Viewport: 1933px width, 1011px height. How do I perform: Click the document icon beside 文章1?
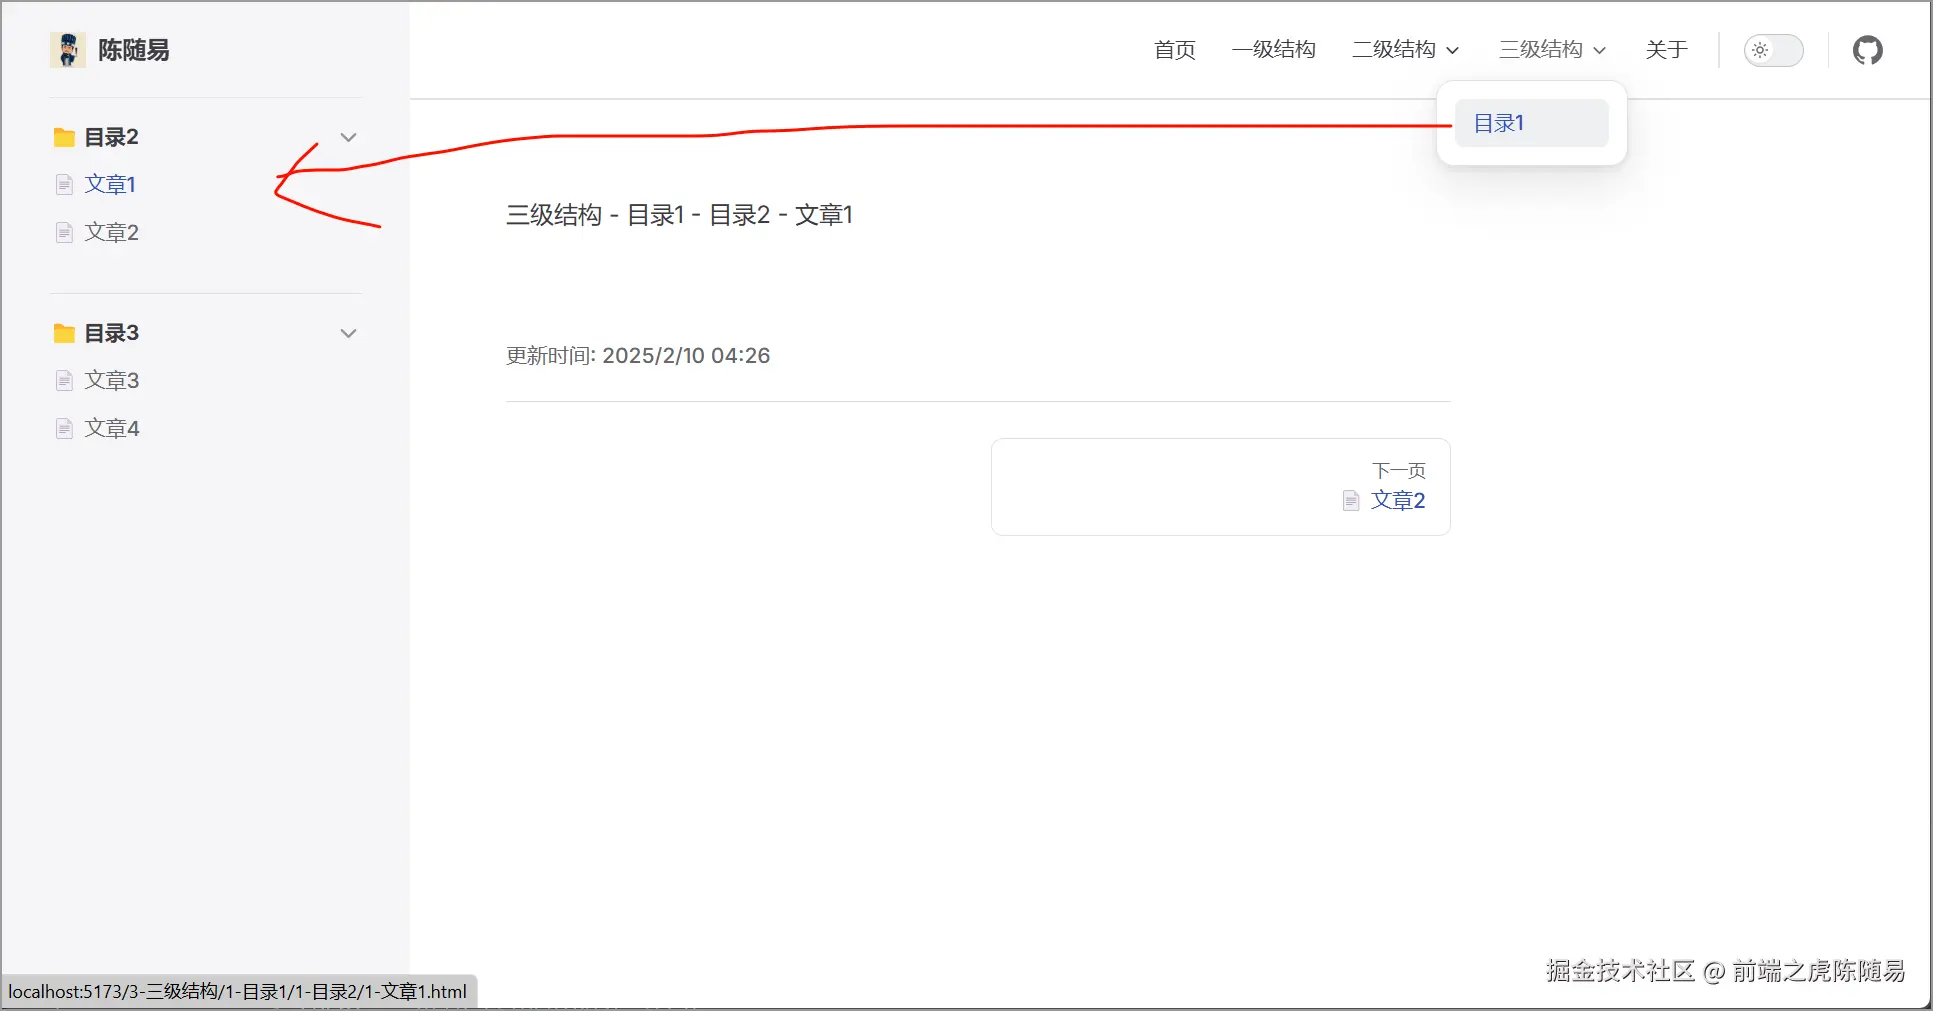(x=63, y=184)
